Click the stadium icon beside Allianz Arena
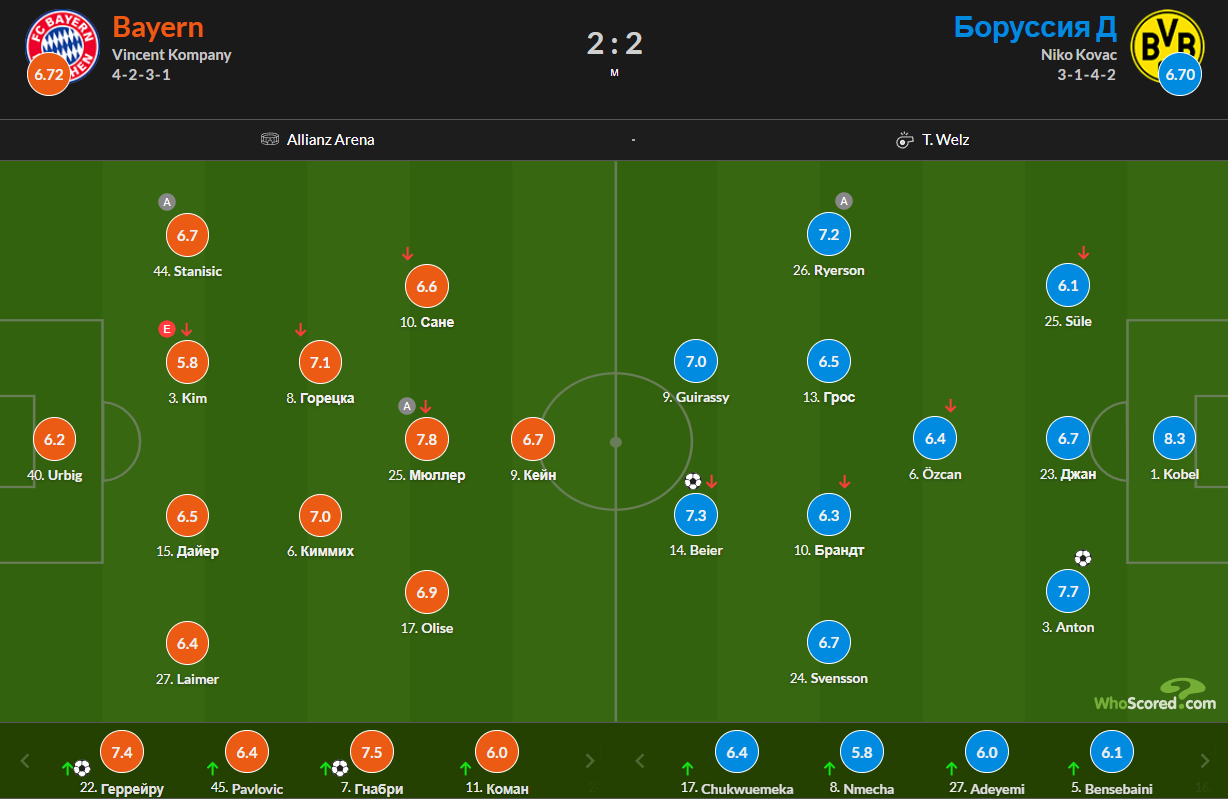1228x799 pixels. pos(270,140)
